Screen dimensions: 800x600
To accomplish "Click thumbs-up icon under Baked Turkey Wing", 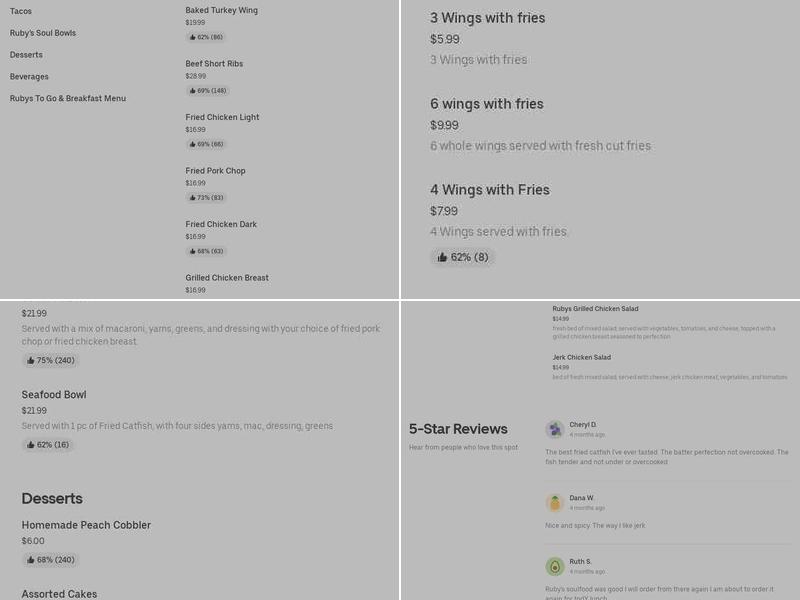I will [x=192, y=37].
